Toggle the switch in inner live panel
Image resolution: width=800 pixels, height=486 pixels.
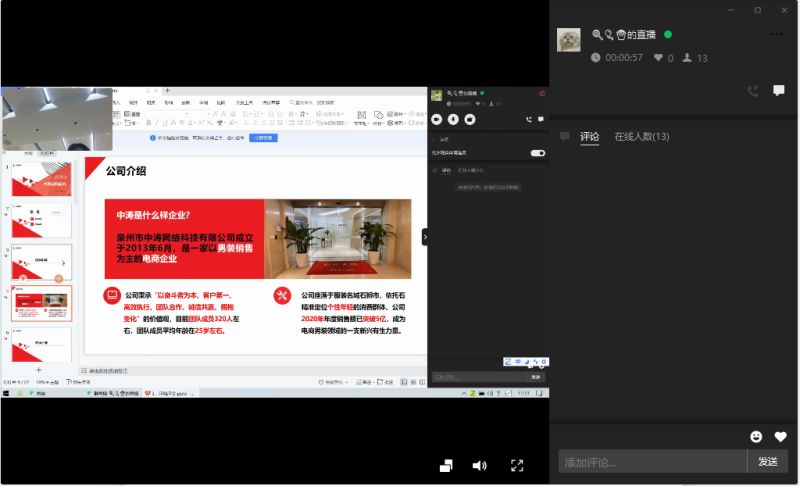click(x=538, y=153)
